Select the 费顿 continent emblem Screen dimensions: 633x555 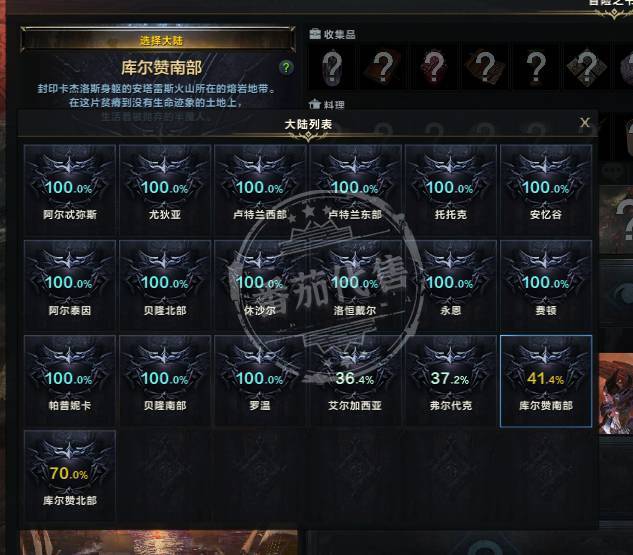pos(546,285)
